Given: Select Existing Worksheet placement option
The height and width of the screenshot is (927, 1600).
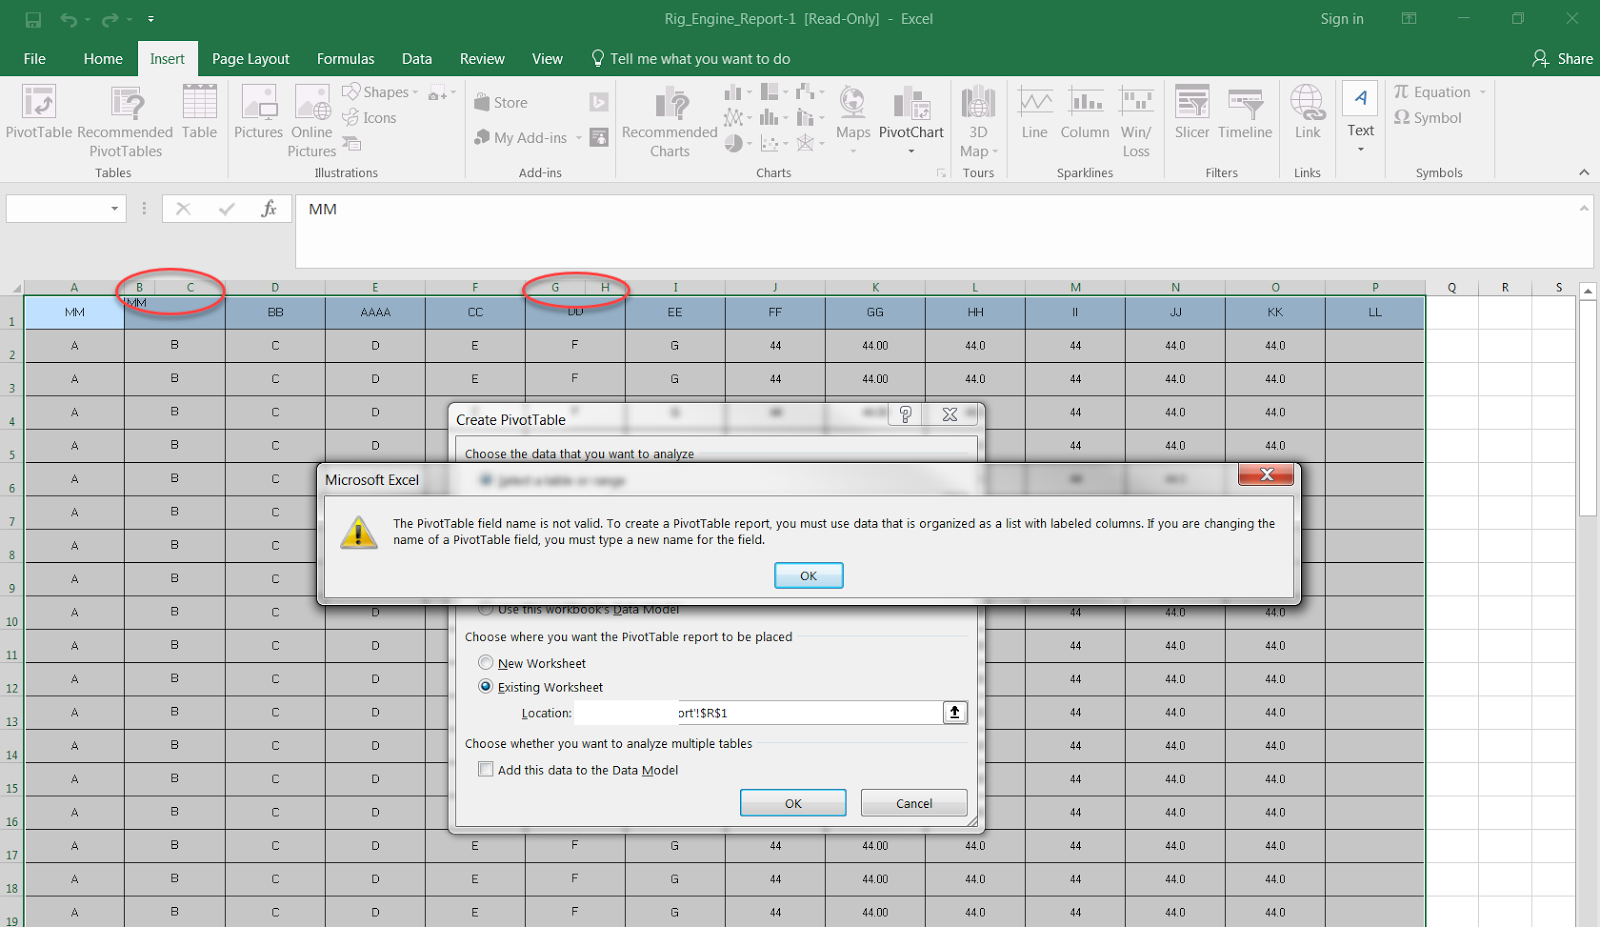Looking at the screenshot, I should (486, 687).
